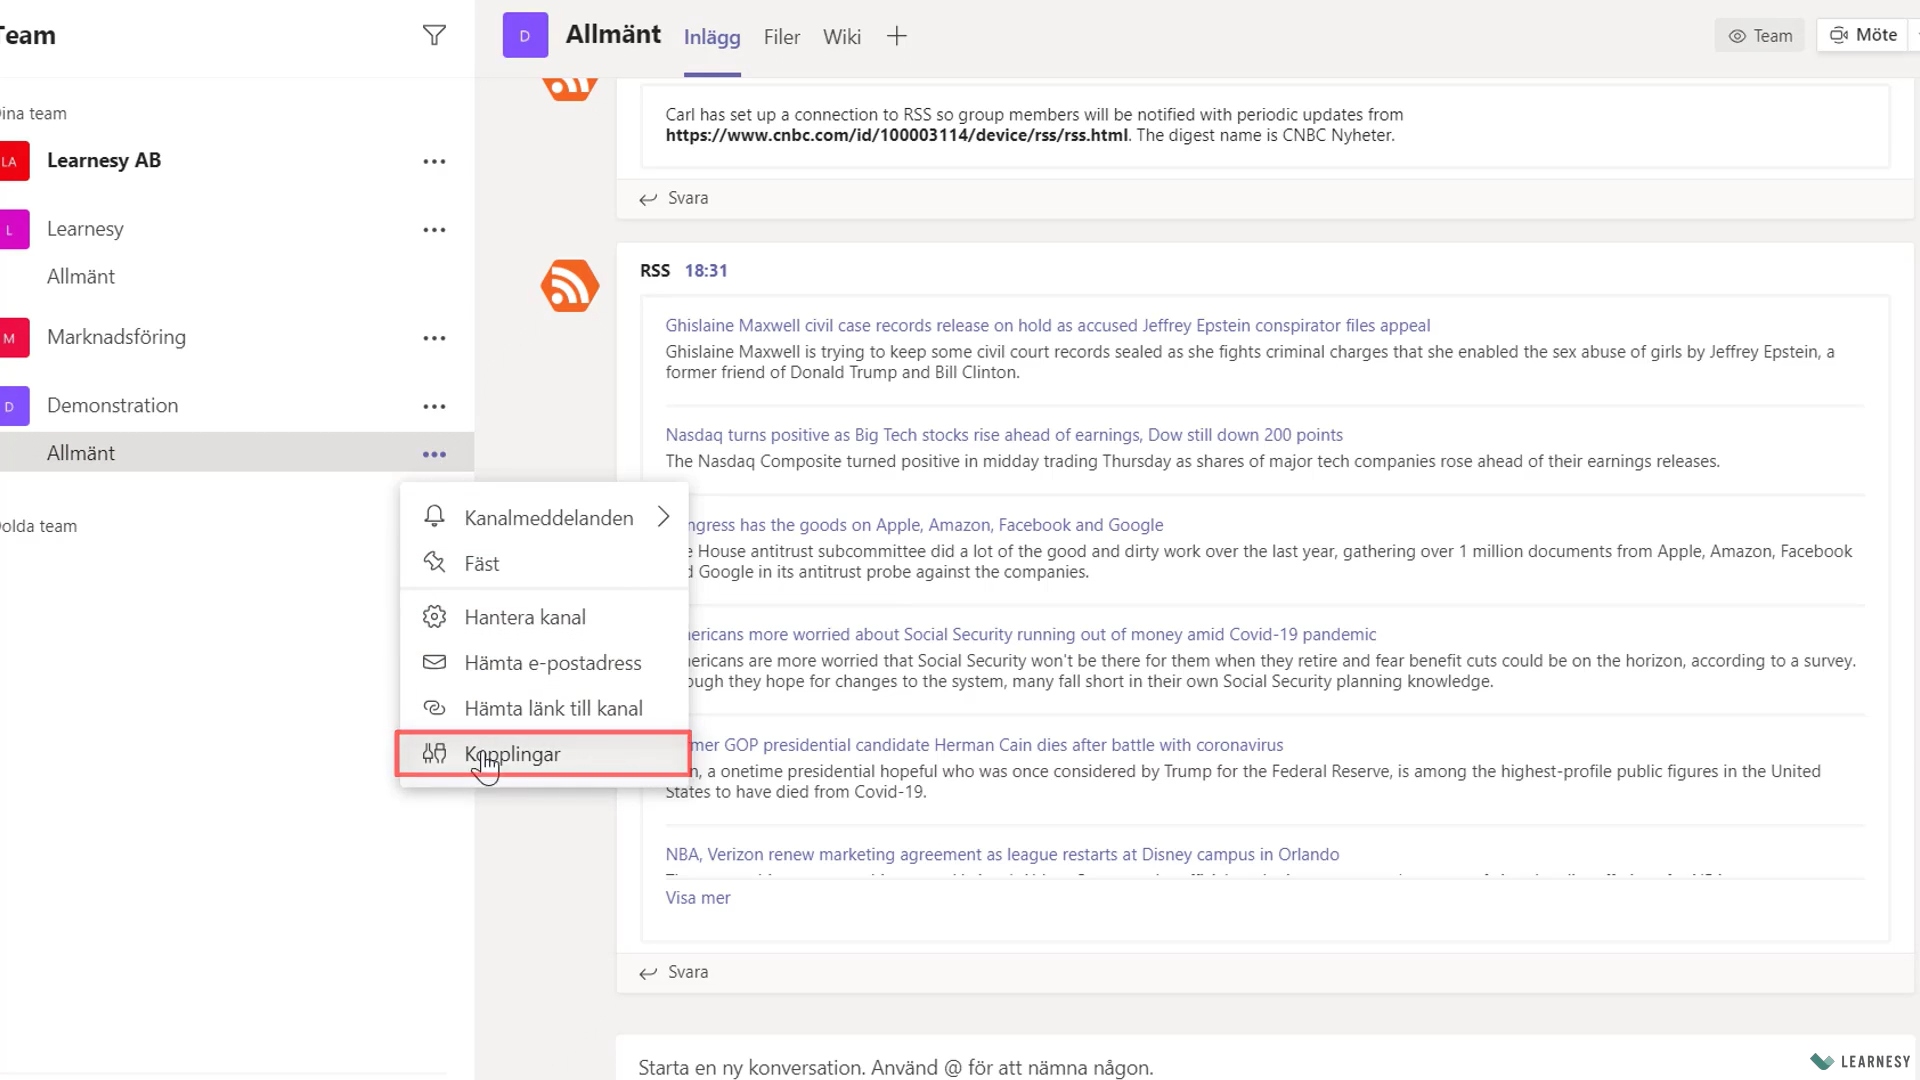
Task: Open more options for Marknadsföring team
Action: pos(434,338)
